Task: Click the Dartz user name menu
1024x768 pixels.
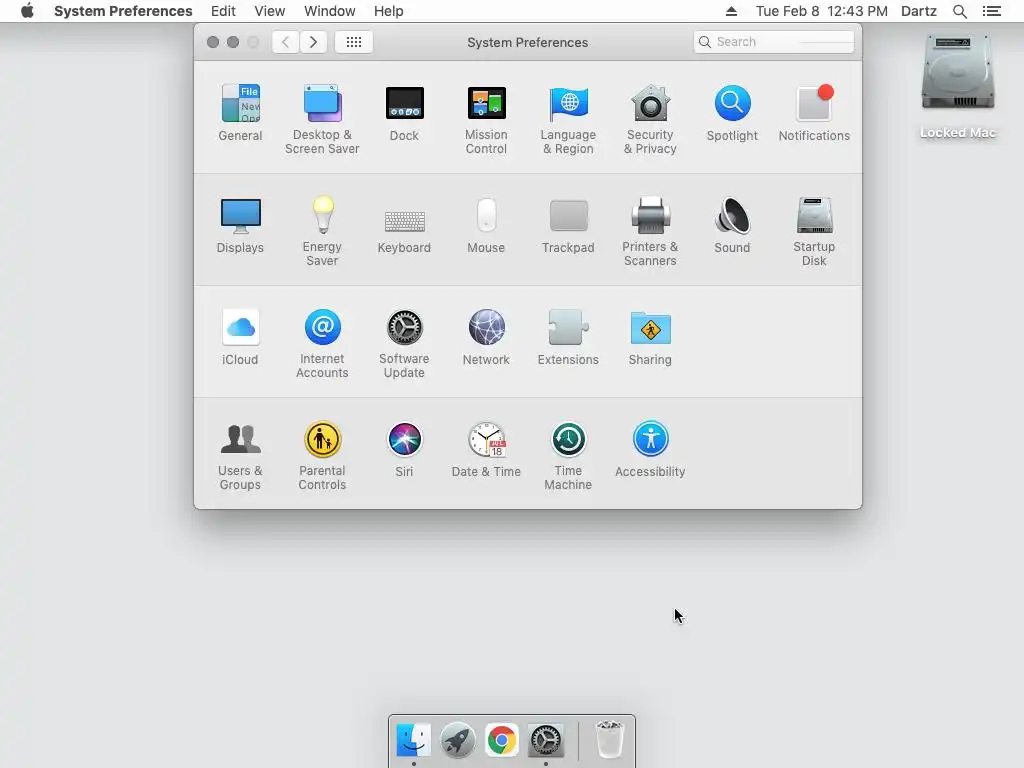Action: click(x=919, y=11)
